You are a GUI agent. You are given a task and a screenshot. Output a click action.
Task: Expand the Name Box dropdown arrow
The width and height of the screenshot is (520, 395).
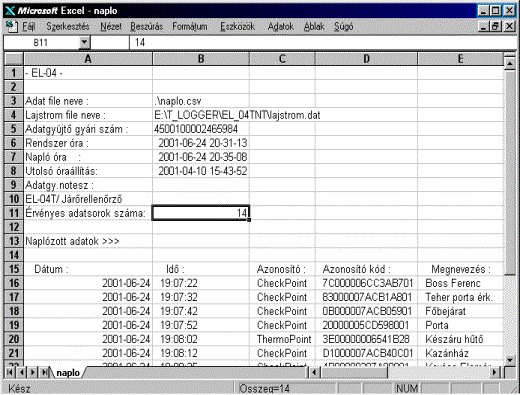pyautogui.click(x=84, y=42)
